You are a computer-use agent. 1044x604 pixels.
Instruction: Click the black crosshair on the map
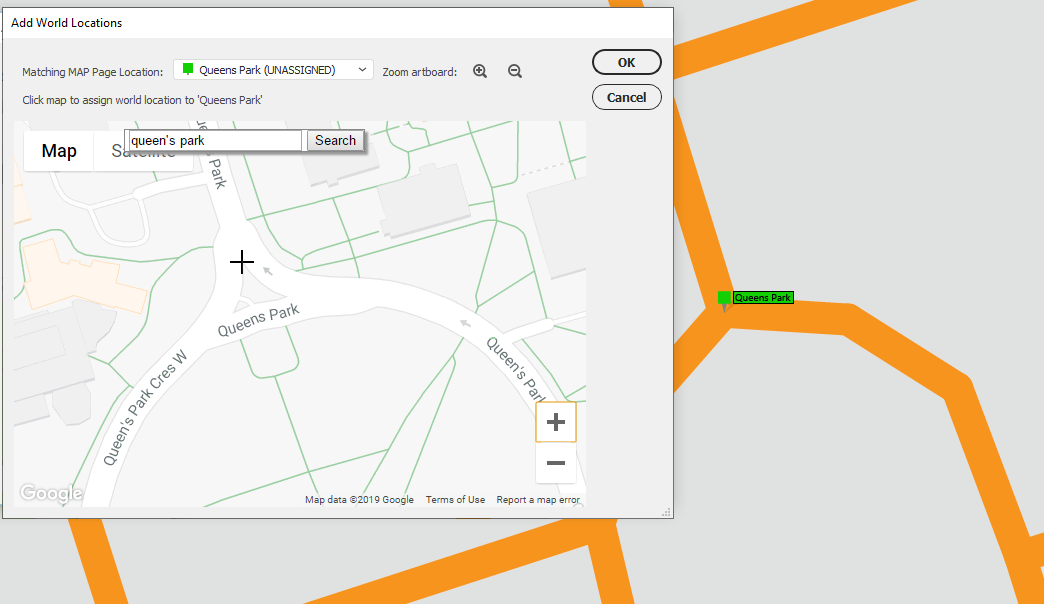242,262
